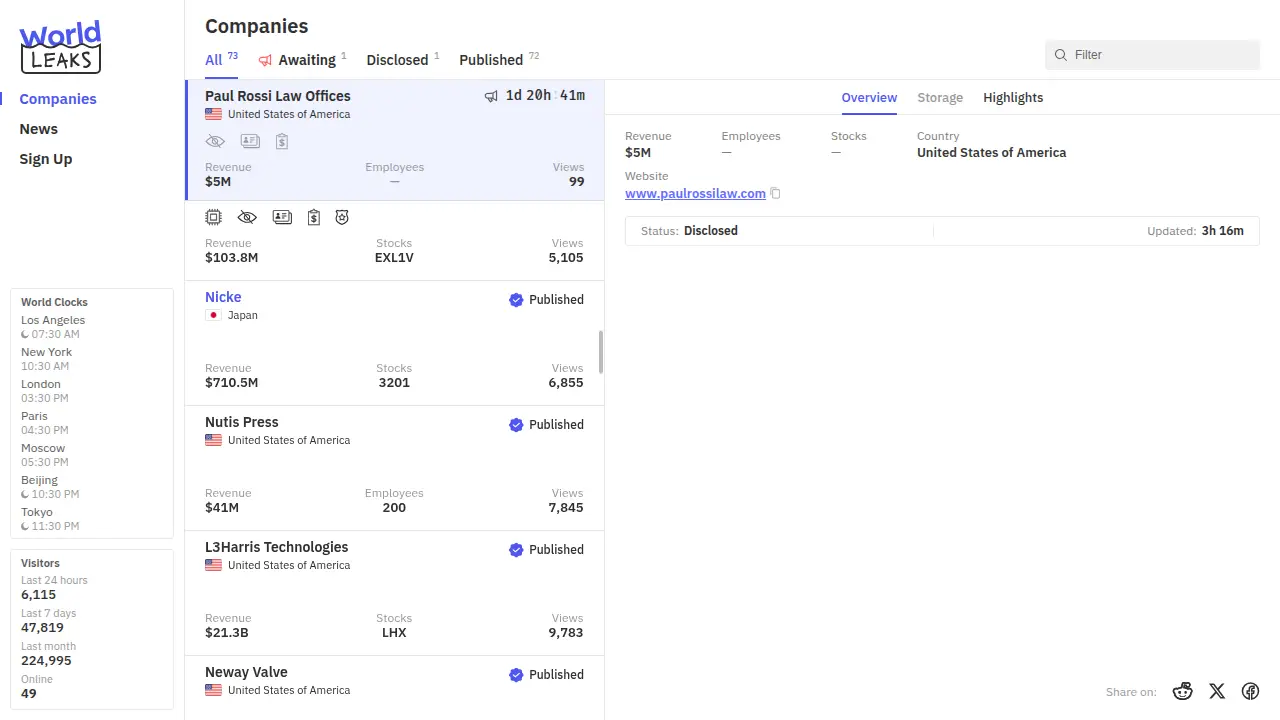
Task: Click the police badge icon above EXL1V row
Action: click(x=342, y=217)
